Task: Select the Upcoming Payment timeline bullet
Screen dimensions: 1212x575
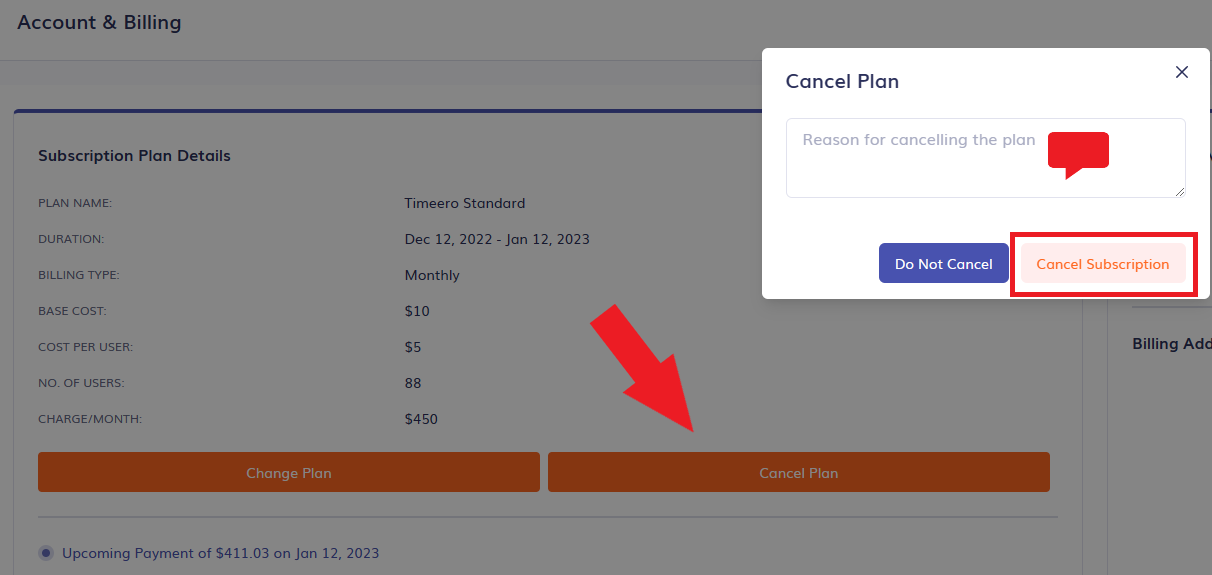Action: coord(46,553)
